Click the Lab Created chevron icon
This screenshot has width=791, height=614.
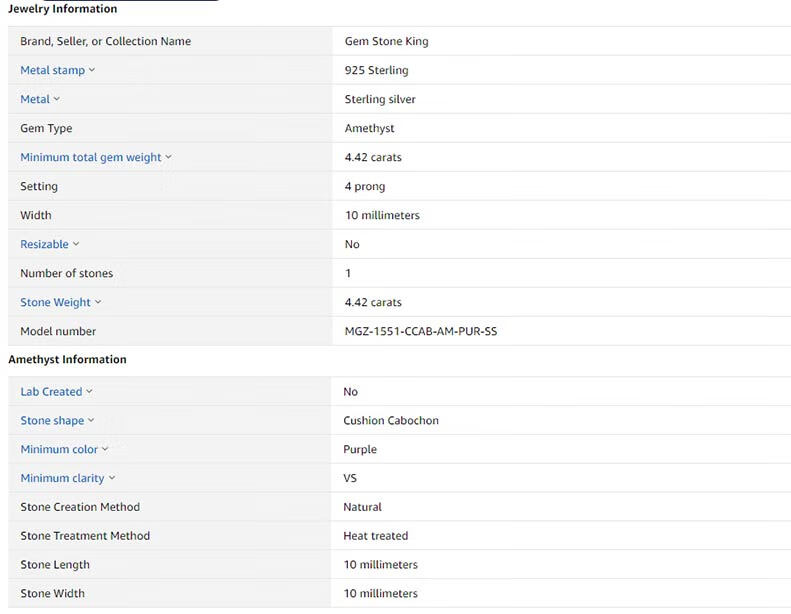(89, 392)
